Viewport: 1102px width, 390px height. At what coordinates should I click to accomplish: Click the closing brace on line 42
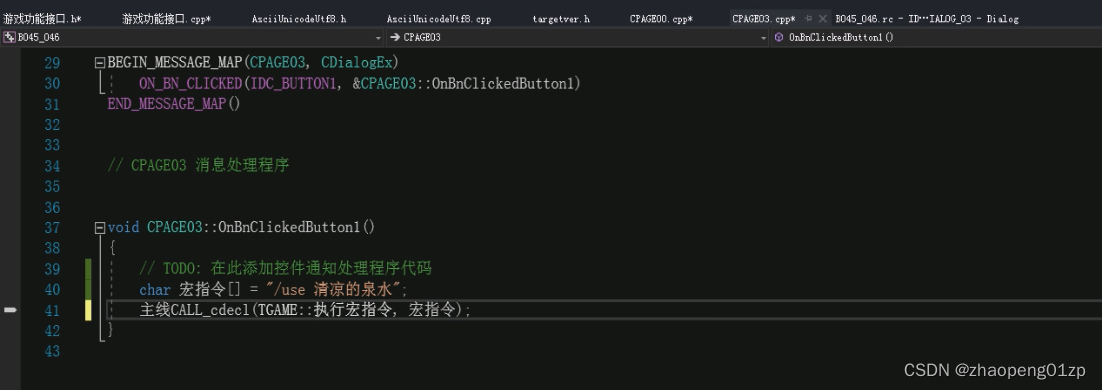point(111,330)
